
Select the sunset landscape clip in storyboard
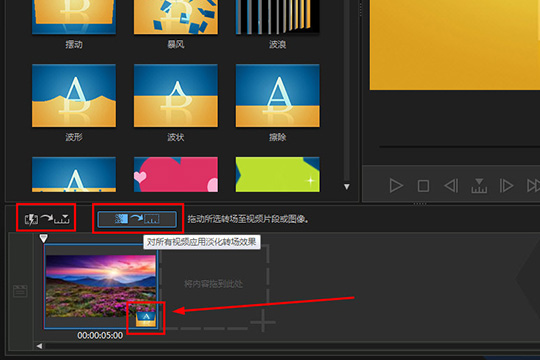tap(101, 287)
